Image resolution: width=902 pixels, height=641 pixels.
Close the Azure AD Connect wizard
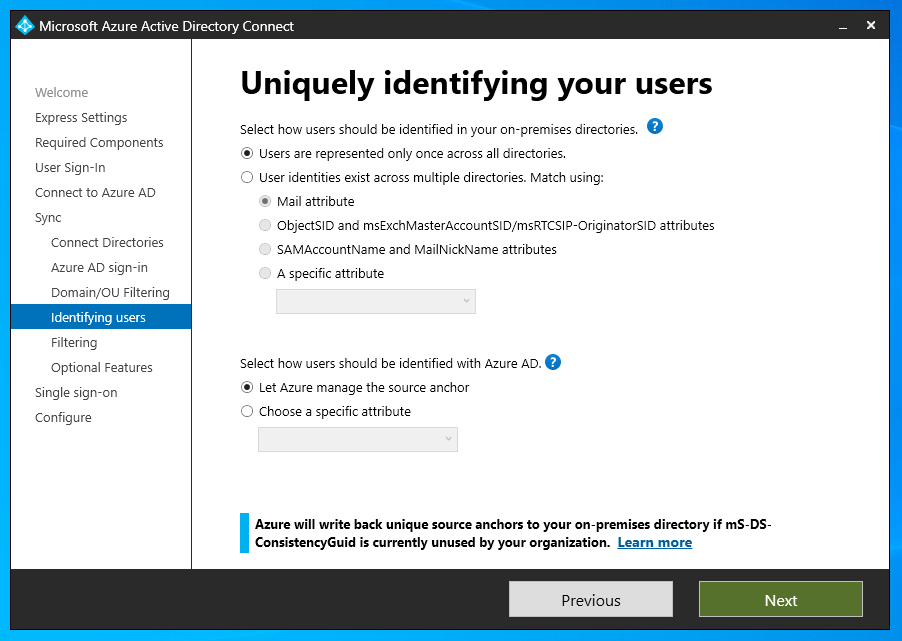tap(871, 25)
